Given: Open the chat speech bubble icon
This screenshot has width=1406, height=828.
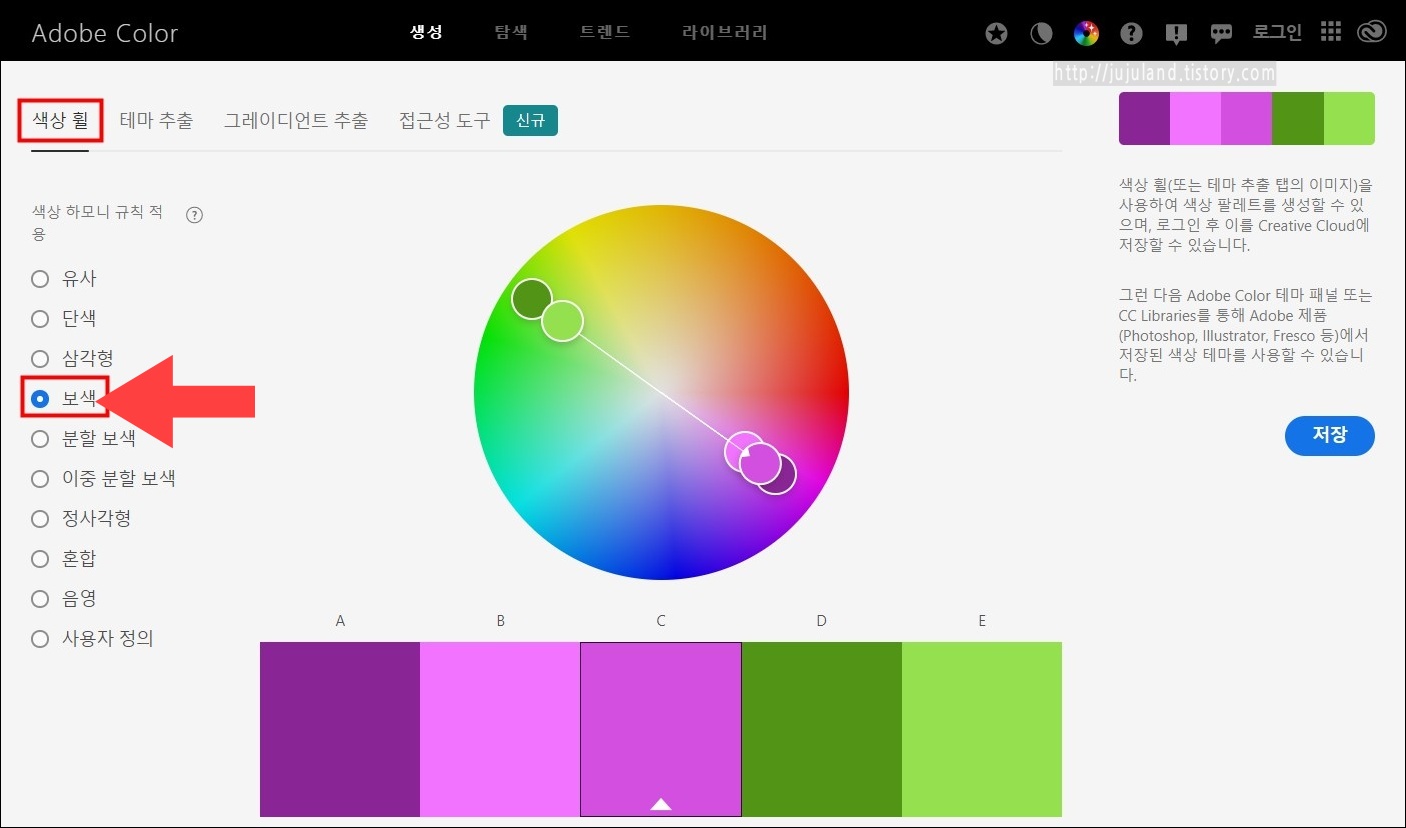Looking at the screenshot, I should (1221, 34).
